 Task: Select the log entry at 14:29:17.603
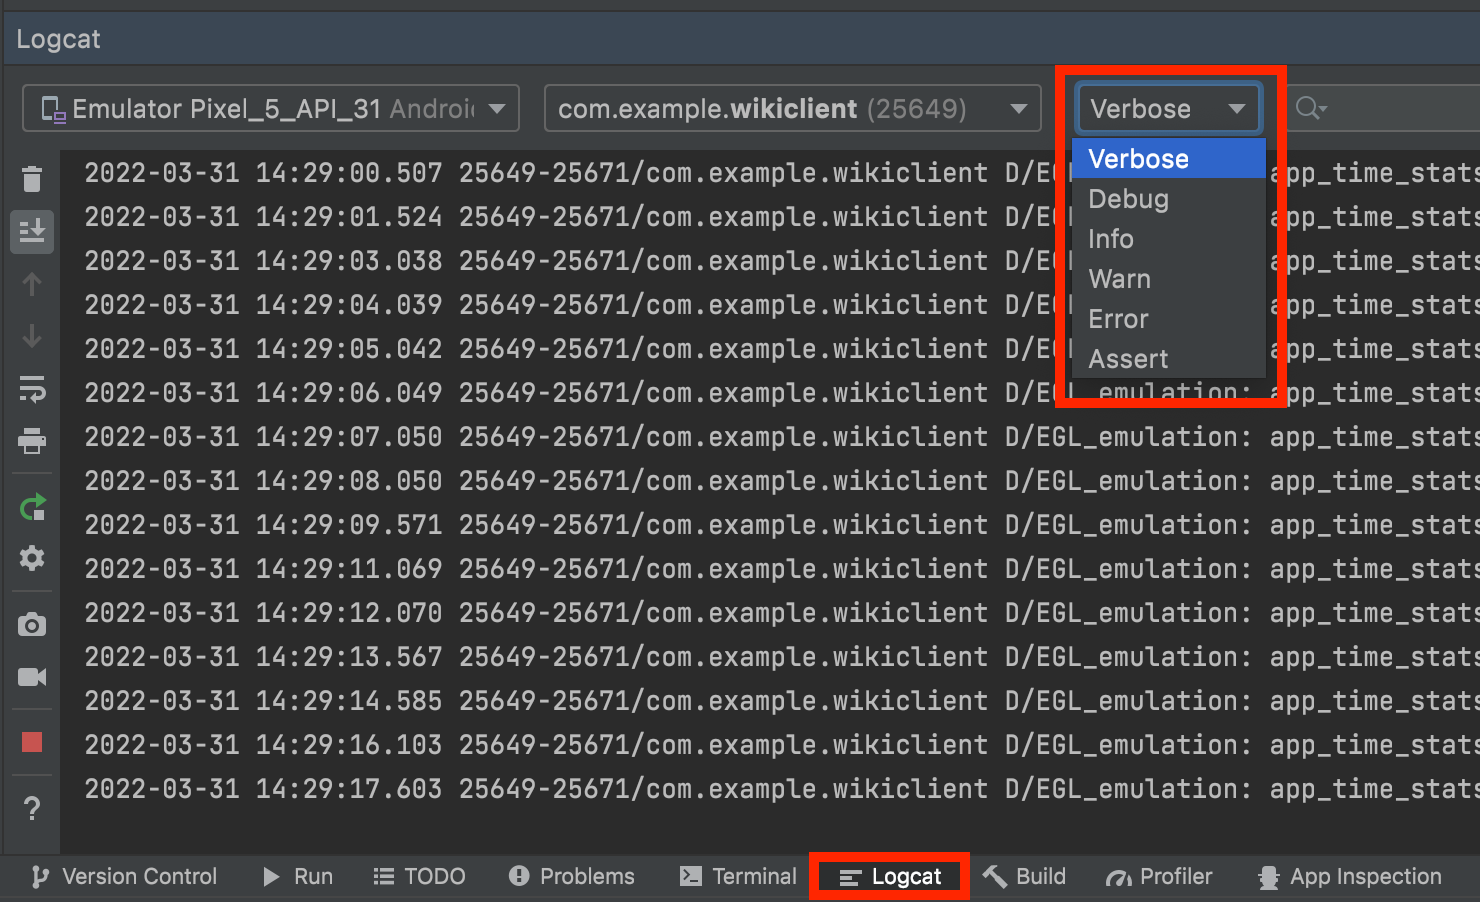click(x=780, y=789)
